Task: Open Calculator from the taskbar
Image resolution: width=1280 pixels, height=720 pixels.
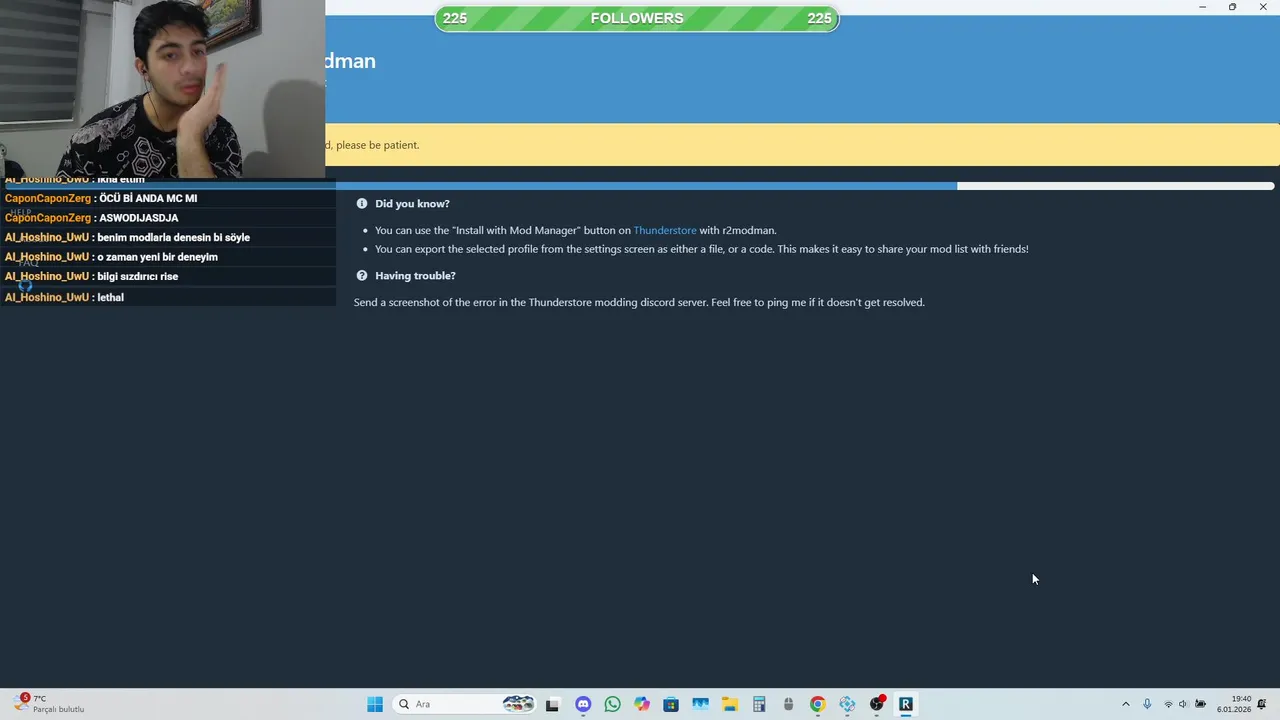Action: pos(759,704)
